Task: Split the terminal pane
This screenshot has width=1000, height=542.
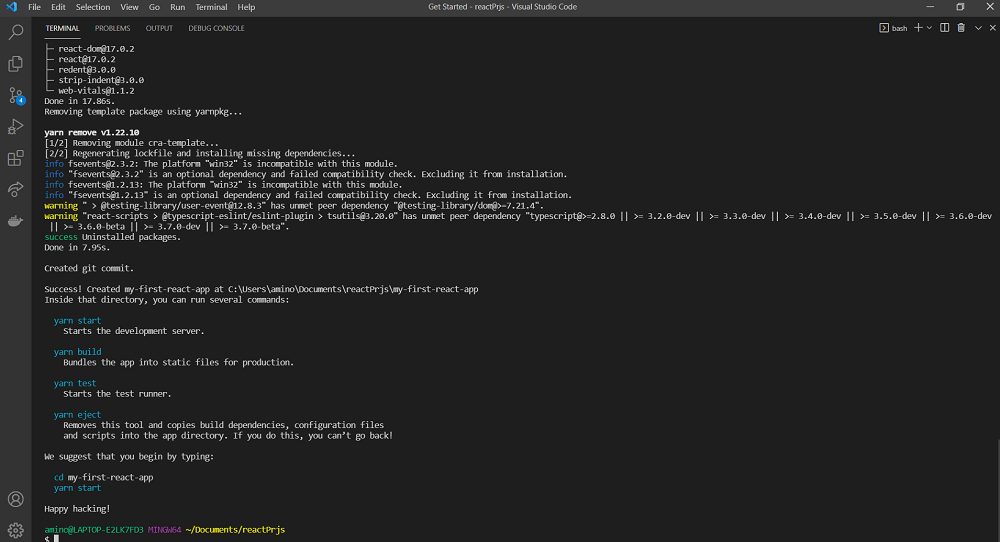Action: point(945,28)
